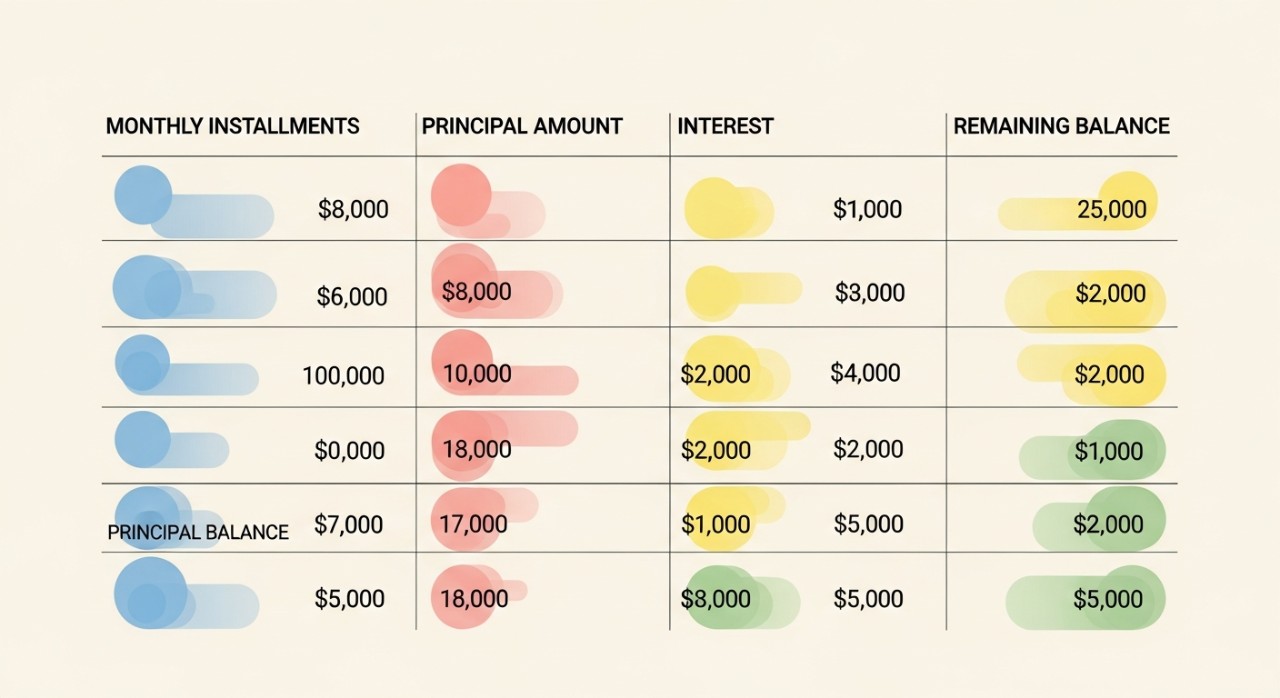The image size is (1280, 698).
Task: Click the $0,000 monthly installment value
Action: [349, 451]
